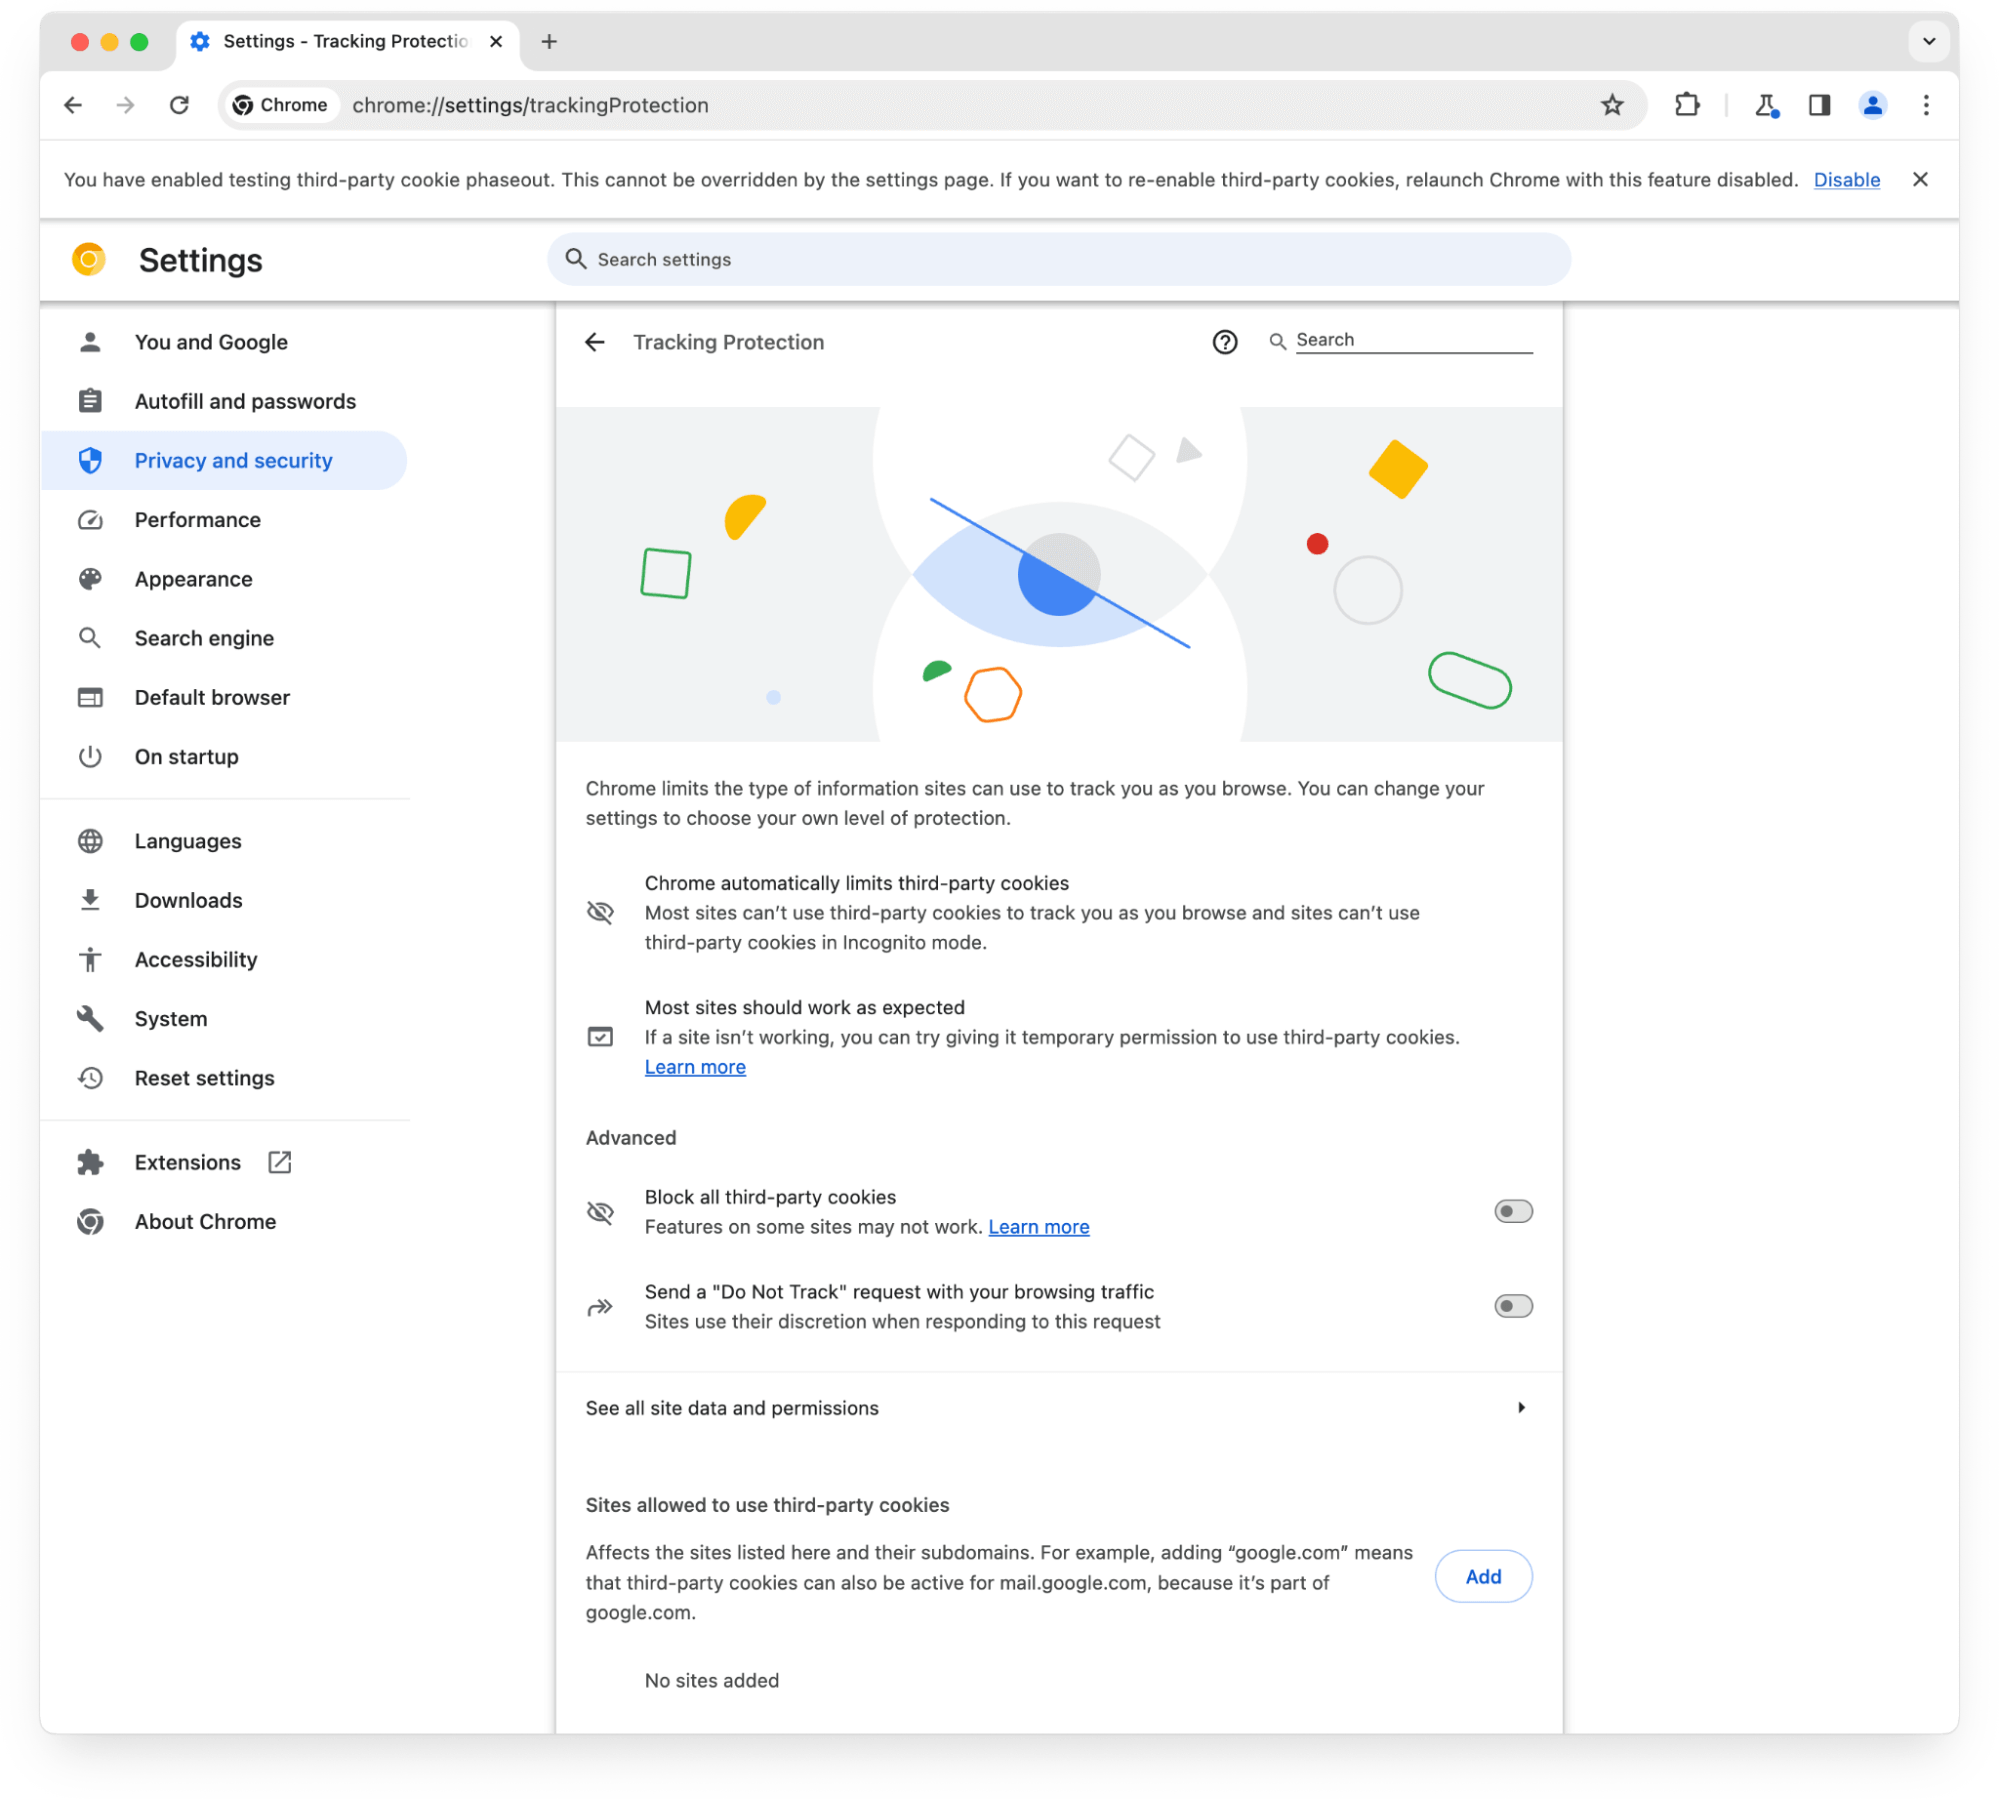1999x1799 pixels.
Task: Click the You and Google icon
Action: [x=92, y=342]
